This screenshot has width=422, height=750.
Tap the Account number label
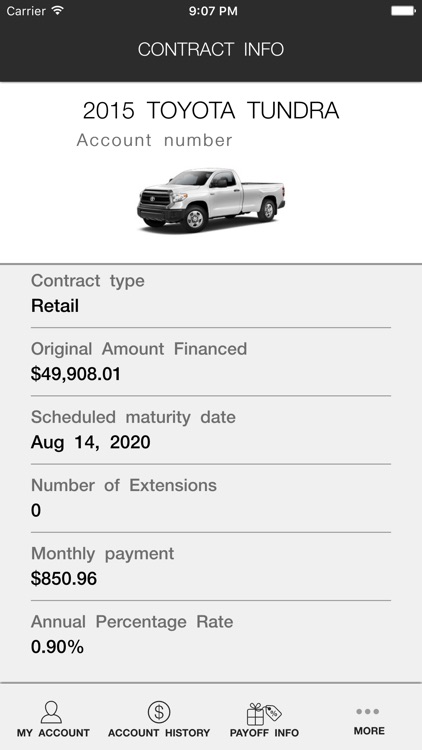[x=155, y=140]
